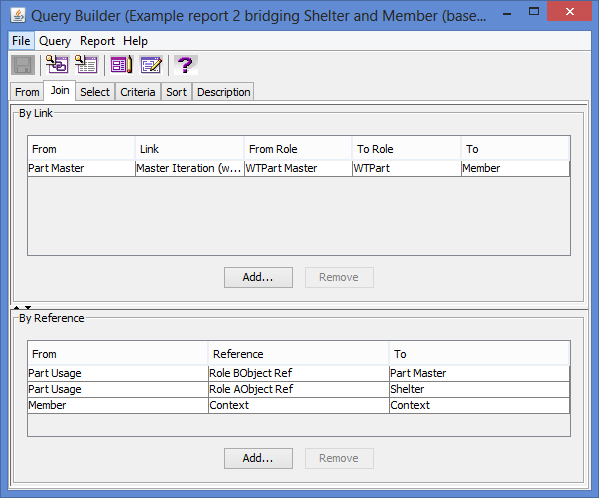Select the Shelter cell

(x=479, y=389)
